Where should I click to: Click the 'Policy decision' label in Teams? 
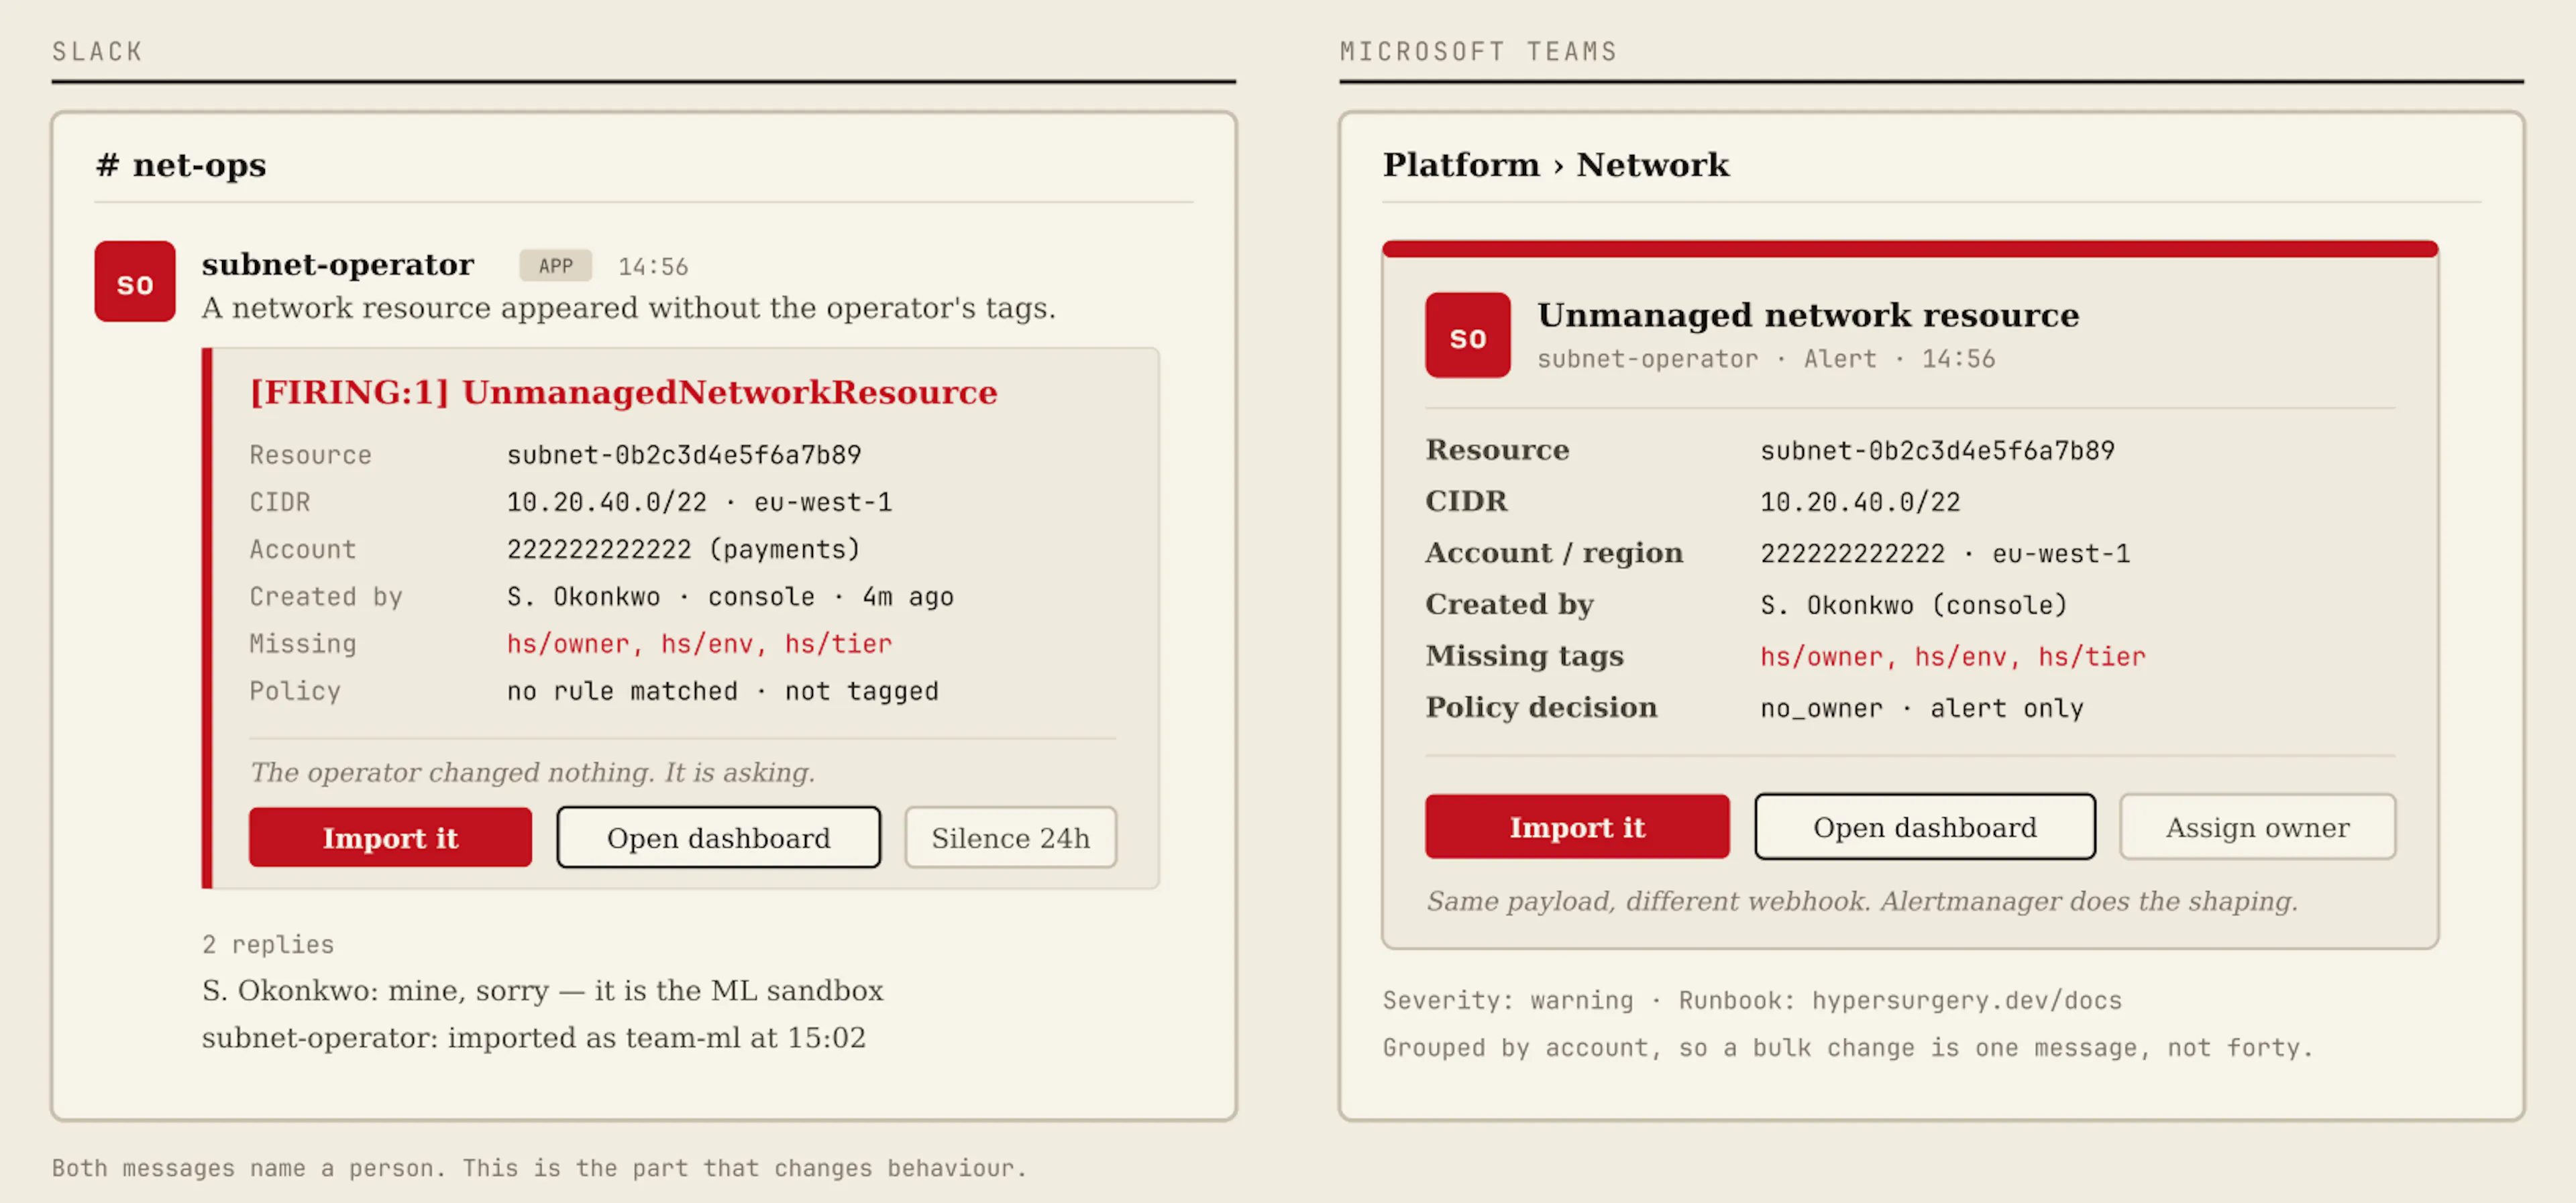1541,707
